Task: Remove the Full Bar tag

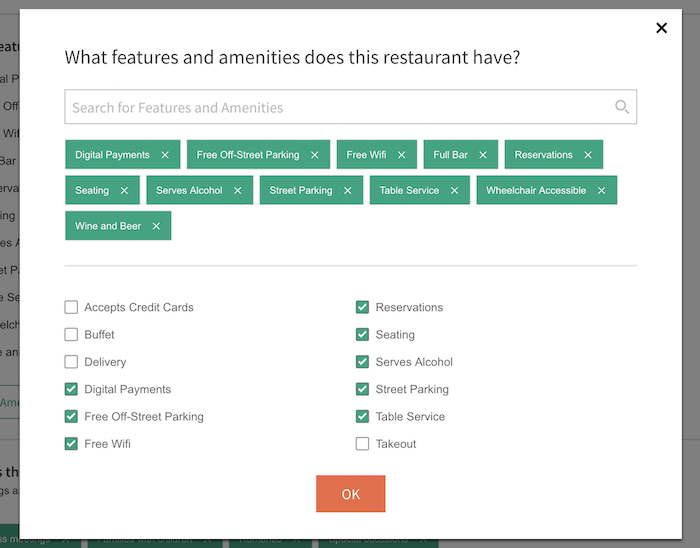Action: point(483,155)
